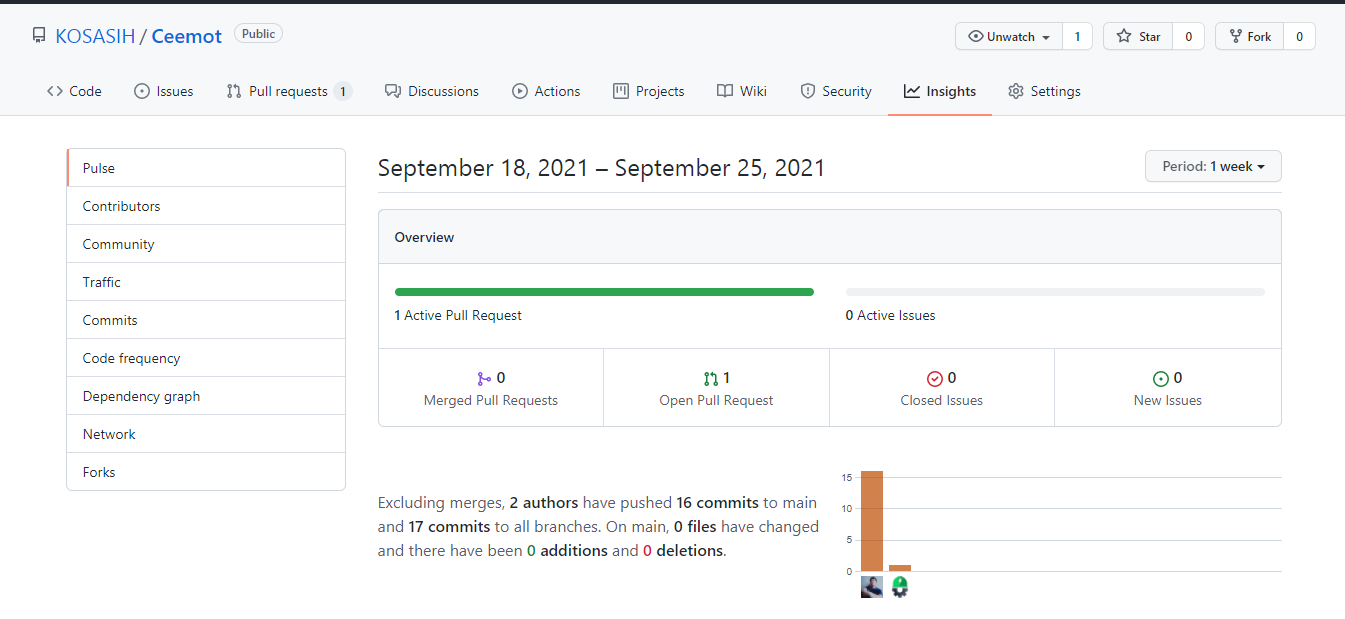The height and width of the screenshot is (619, 1345).
Task: Click the New Issues link
Action: 1168,388
